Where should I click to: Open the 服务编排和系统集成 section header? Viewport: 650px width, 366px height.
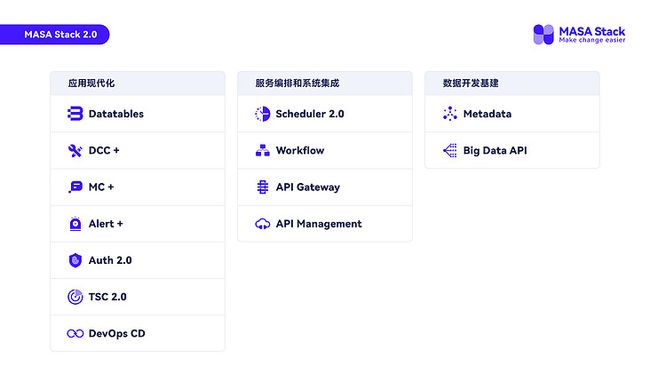pos(325,83)
